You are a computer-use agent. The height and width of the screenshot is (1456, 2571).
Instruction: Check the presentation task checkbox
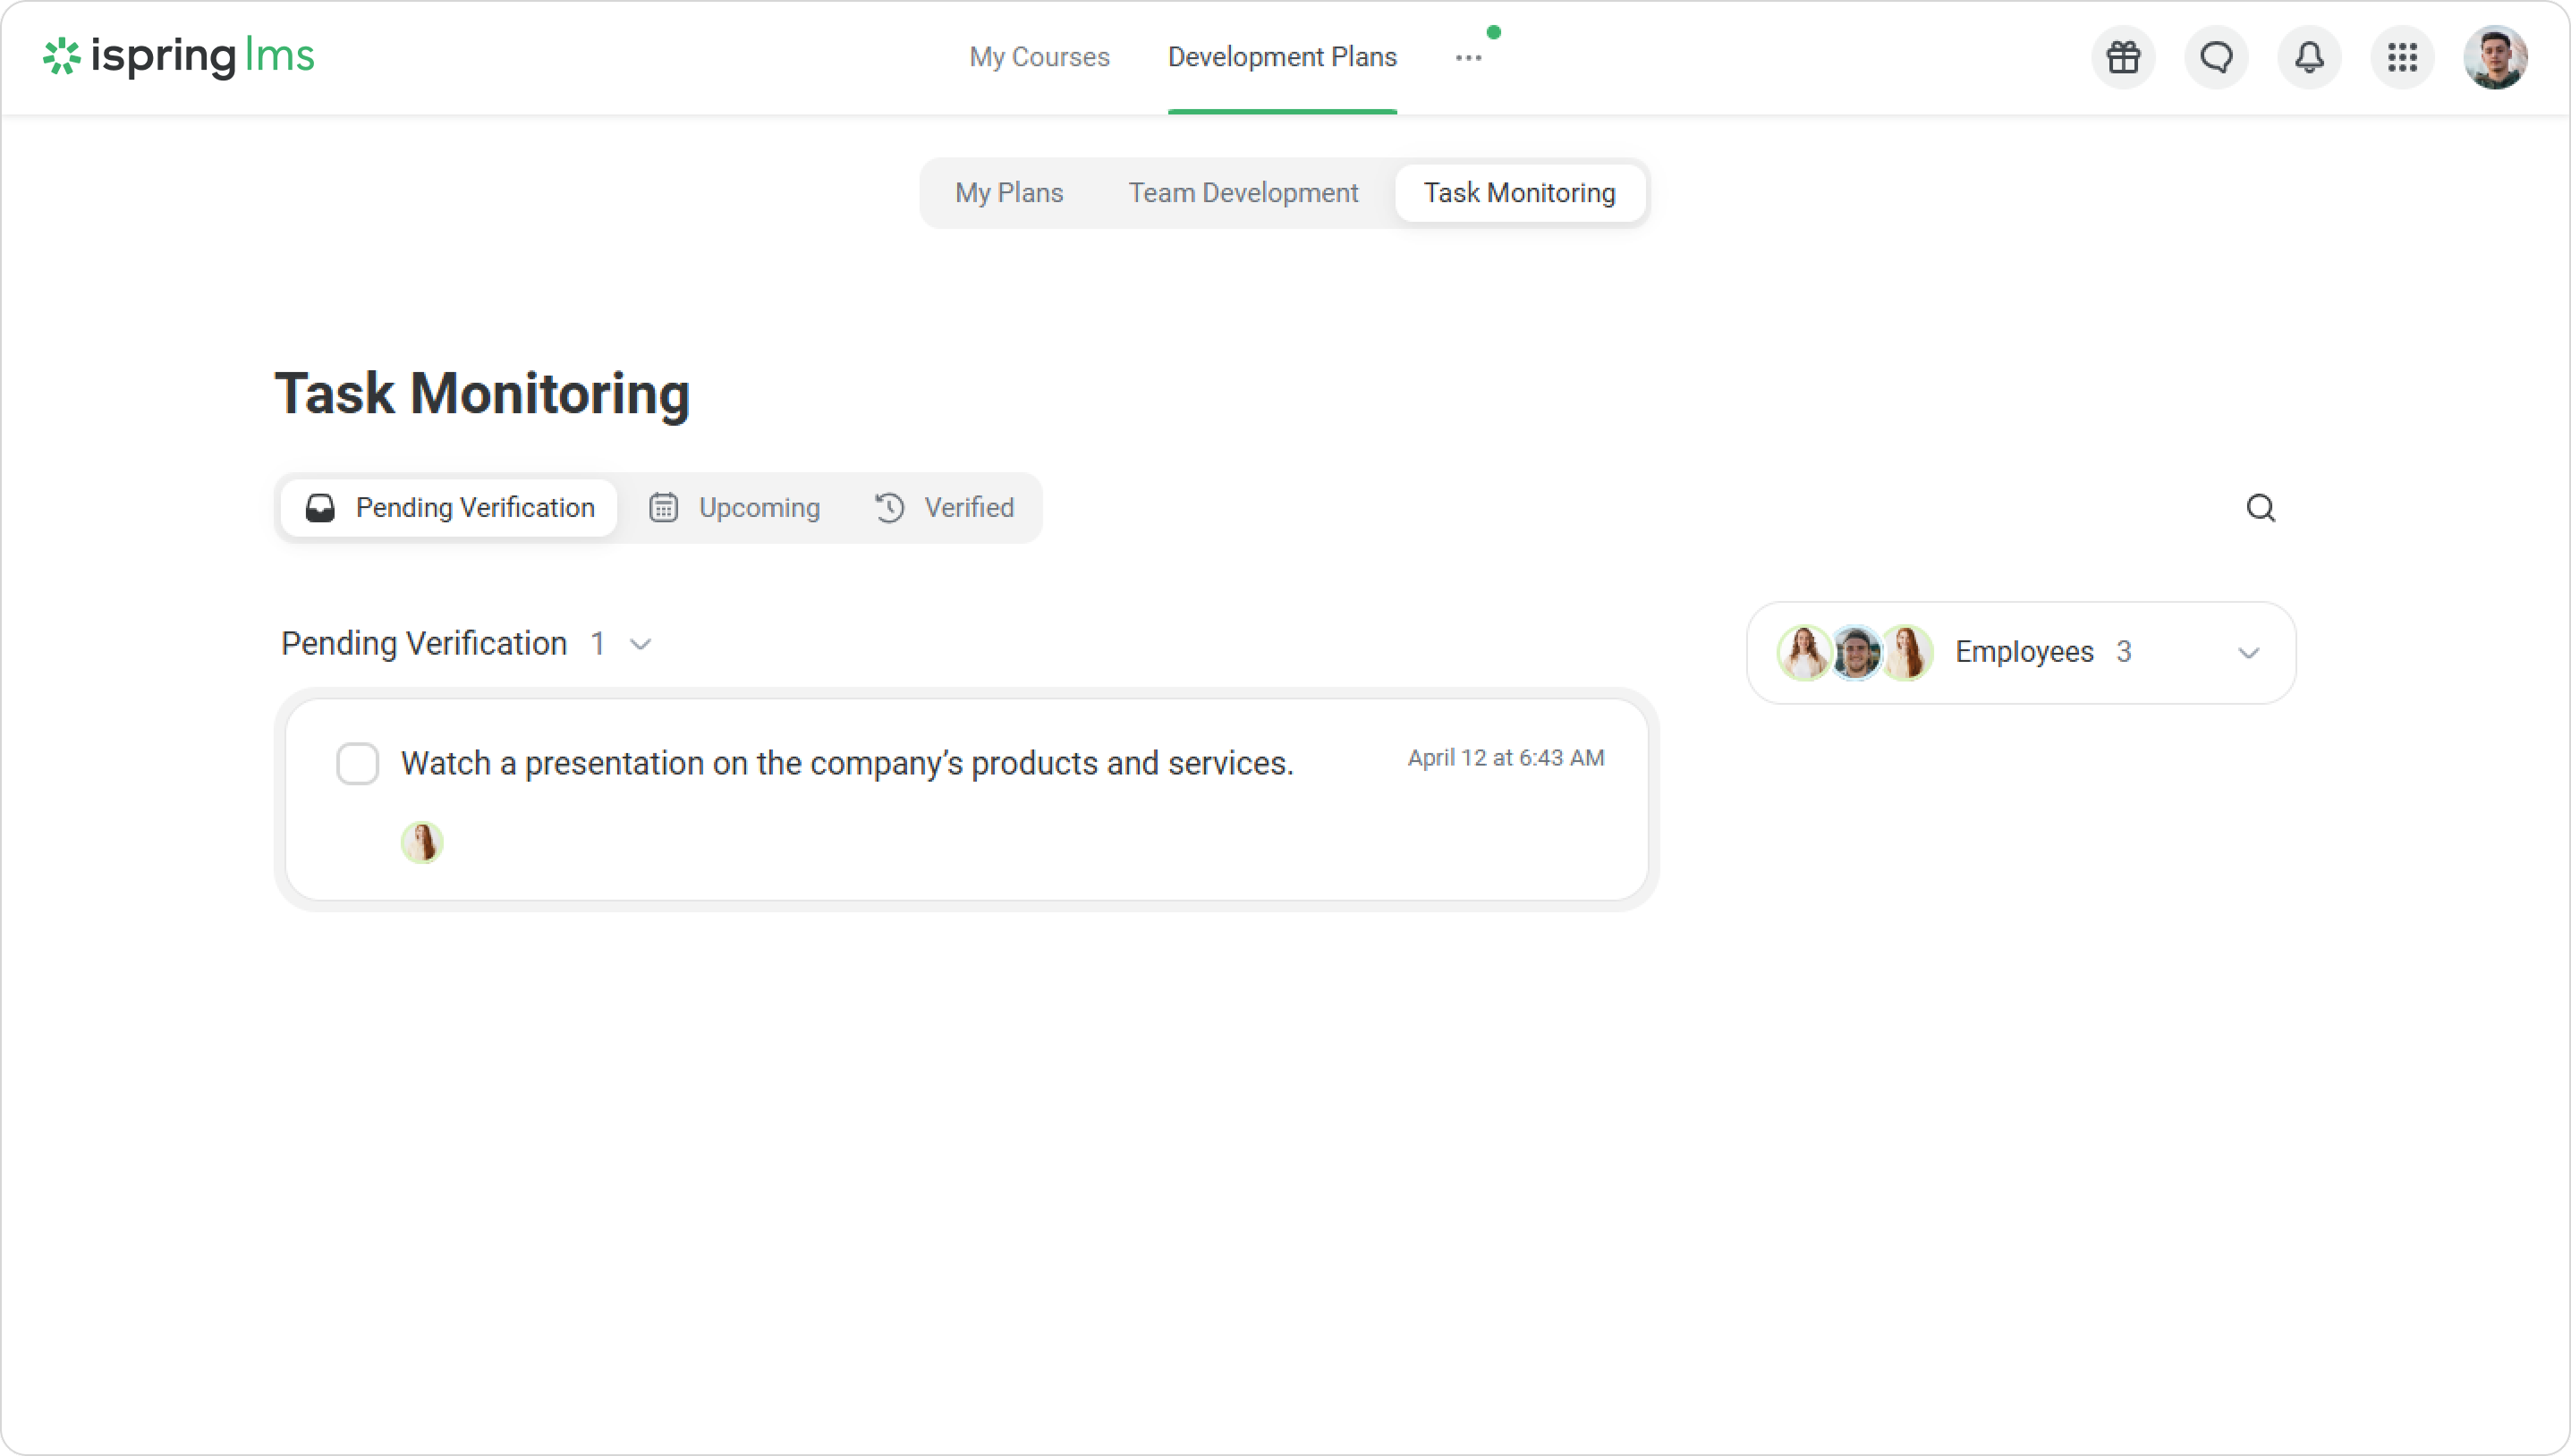357,764
